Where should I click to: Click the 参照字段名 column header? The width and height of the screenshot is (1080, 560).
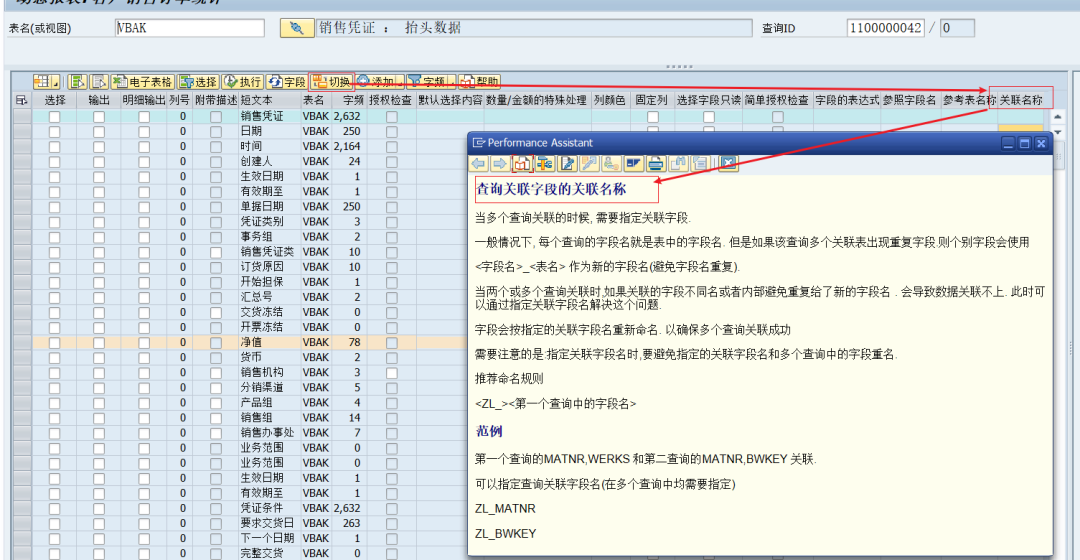coord(910,101)
